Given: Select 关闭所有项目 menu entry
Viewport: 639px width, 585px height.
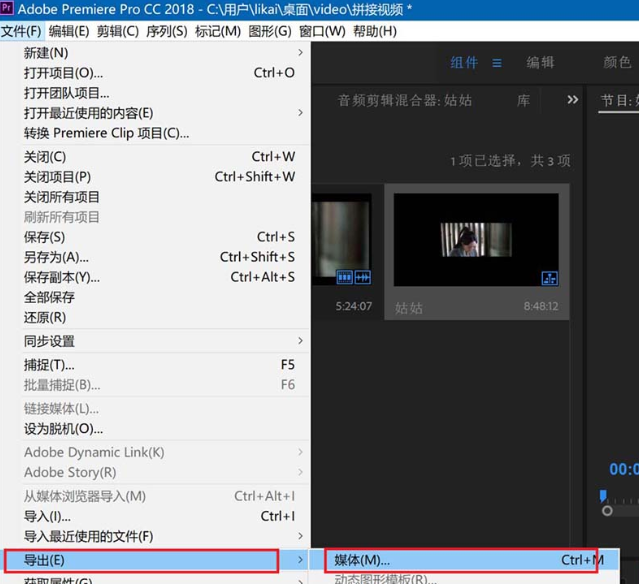Looking at the screenshot, I should coord(155,197).
